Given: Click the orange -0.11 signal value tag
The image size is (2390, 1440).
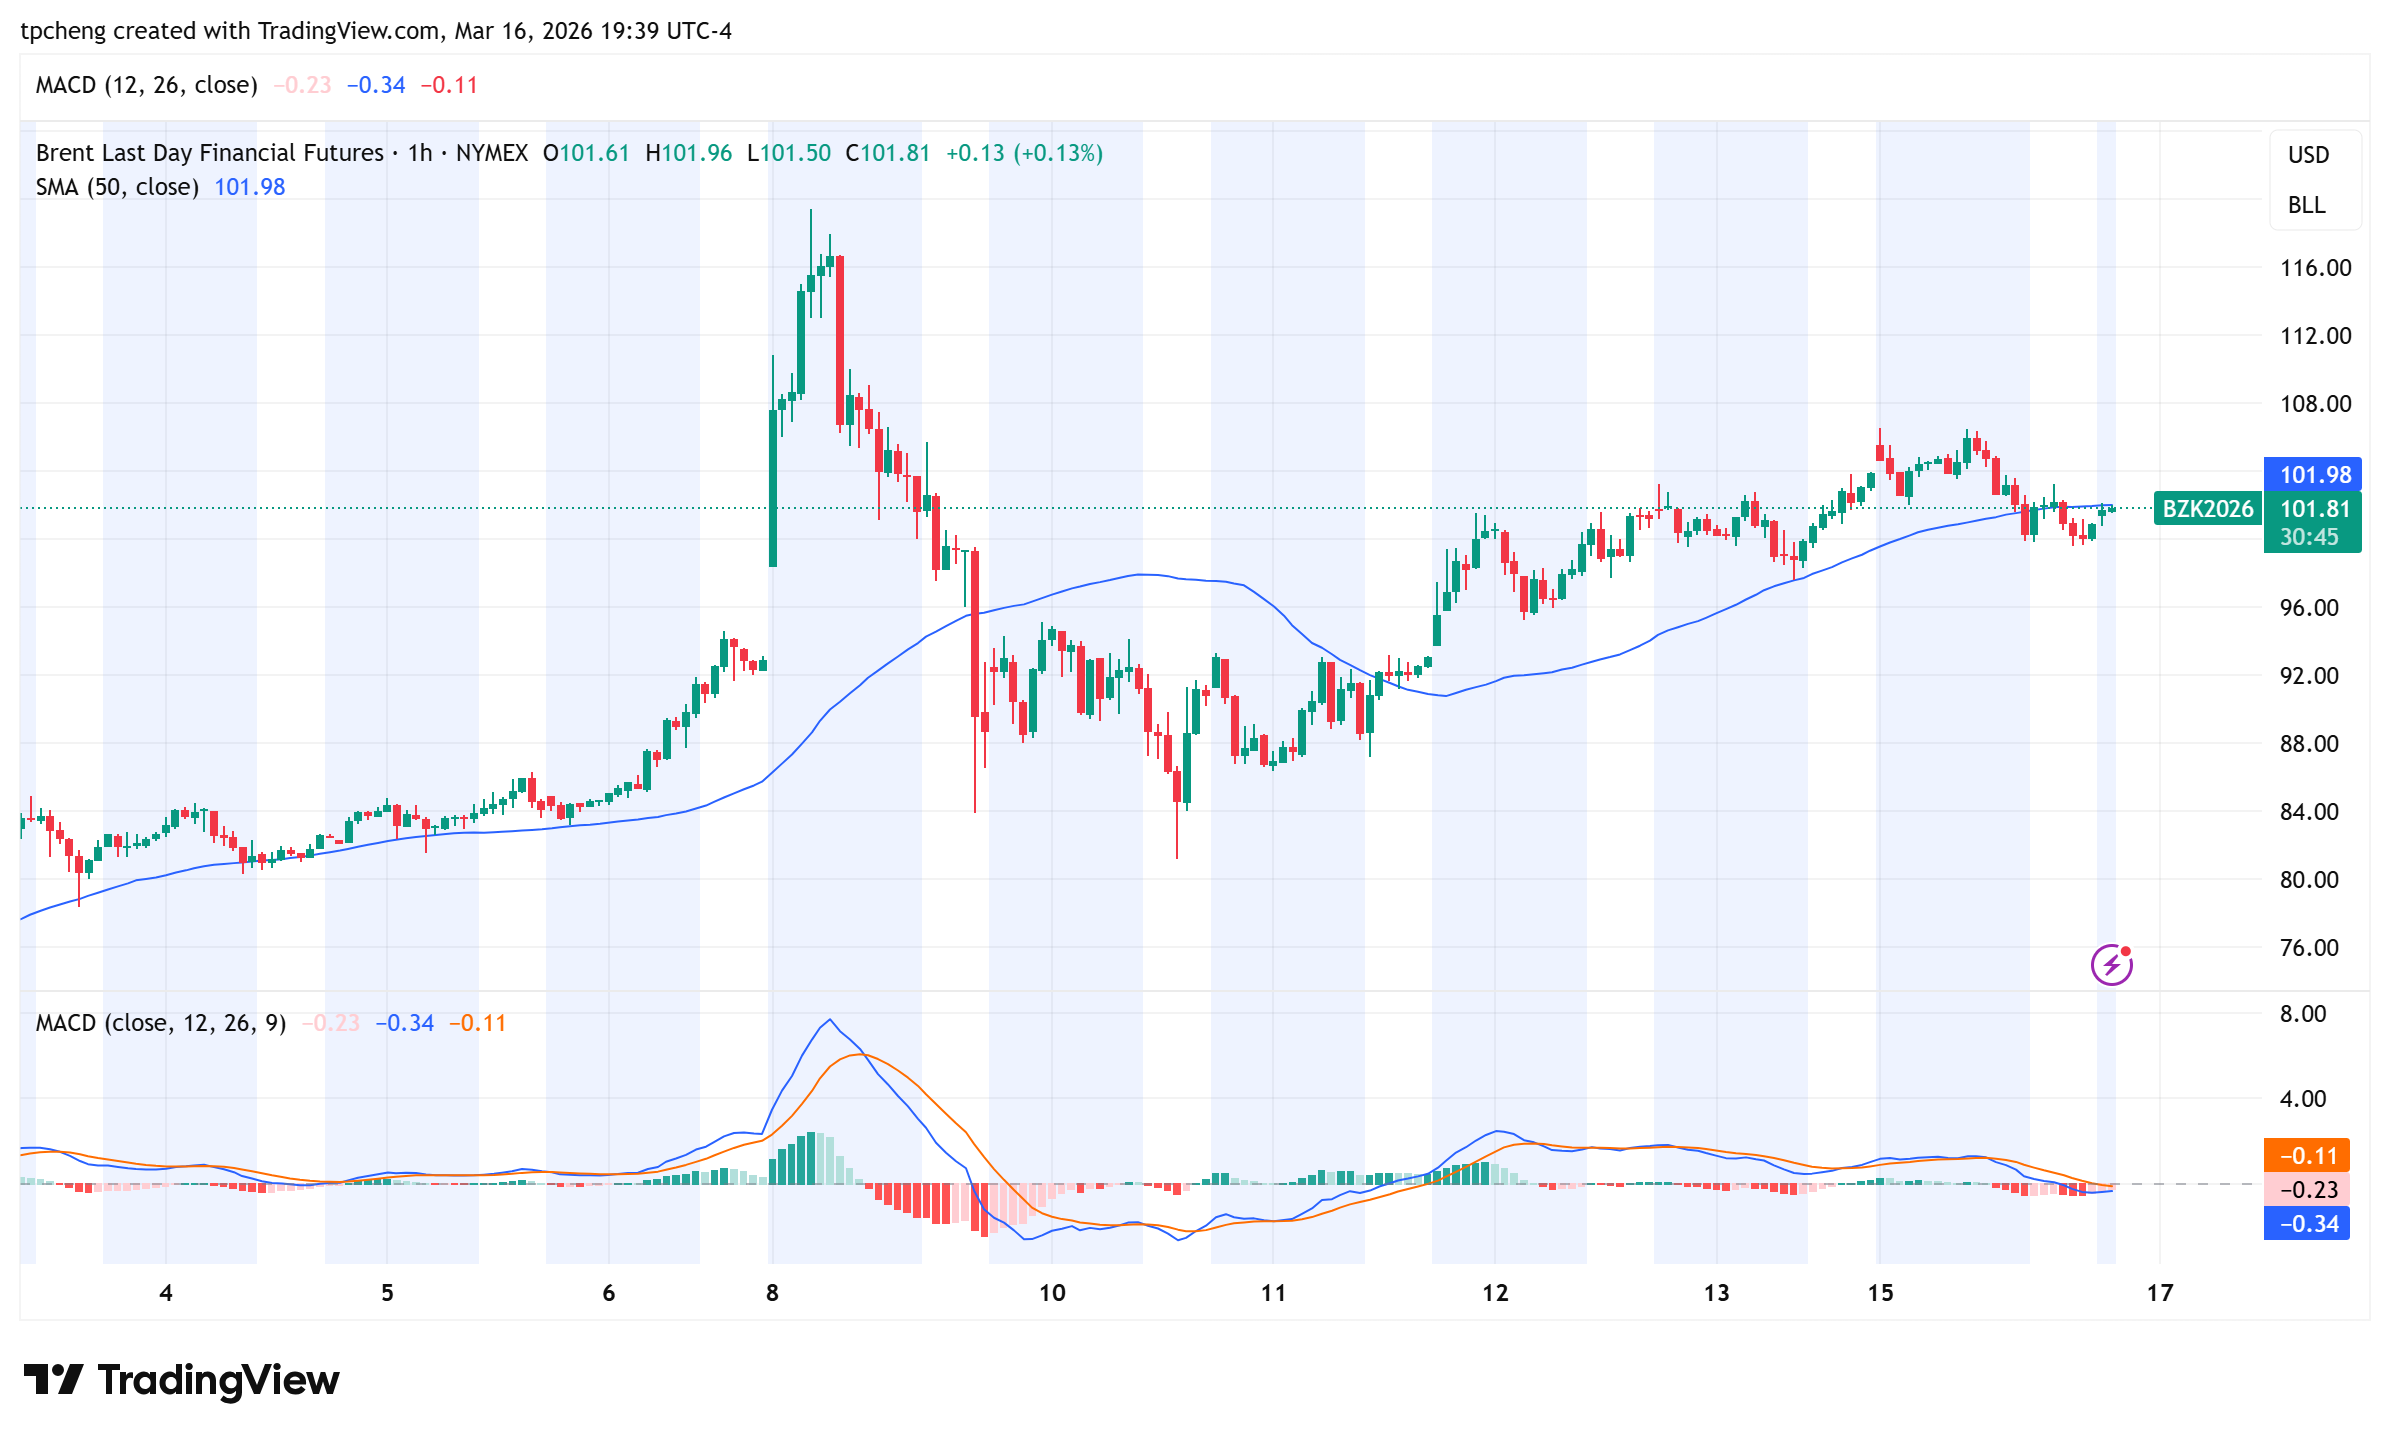Looking at the screenshot, I should (2307, 1156).
